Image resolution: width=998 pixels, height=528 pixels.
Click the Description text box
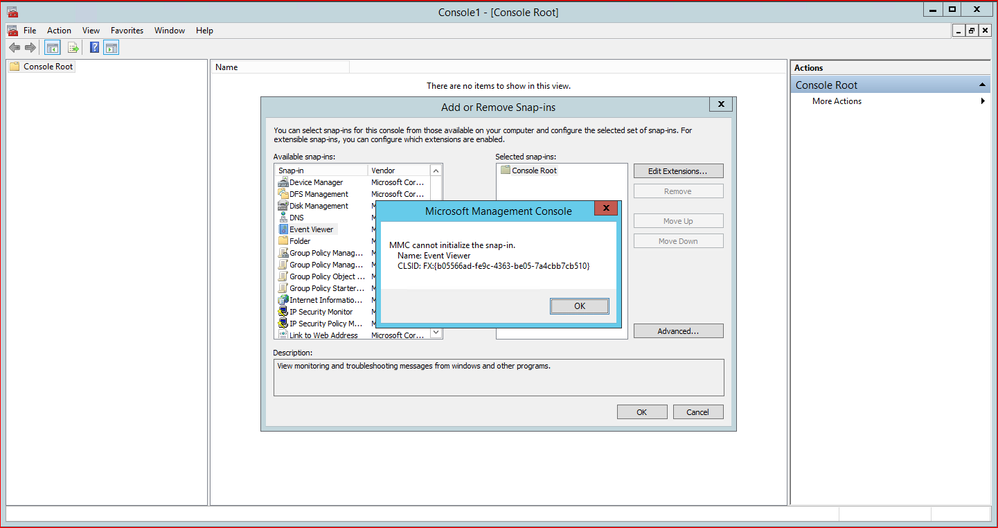[x=498, y=378]
